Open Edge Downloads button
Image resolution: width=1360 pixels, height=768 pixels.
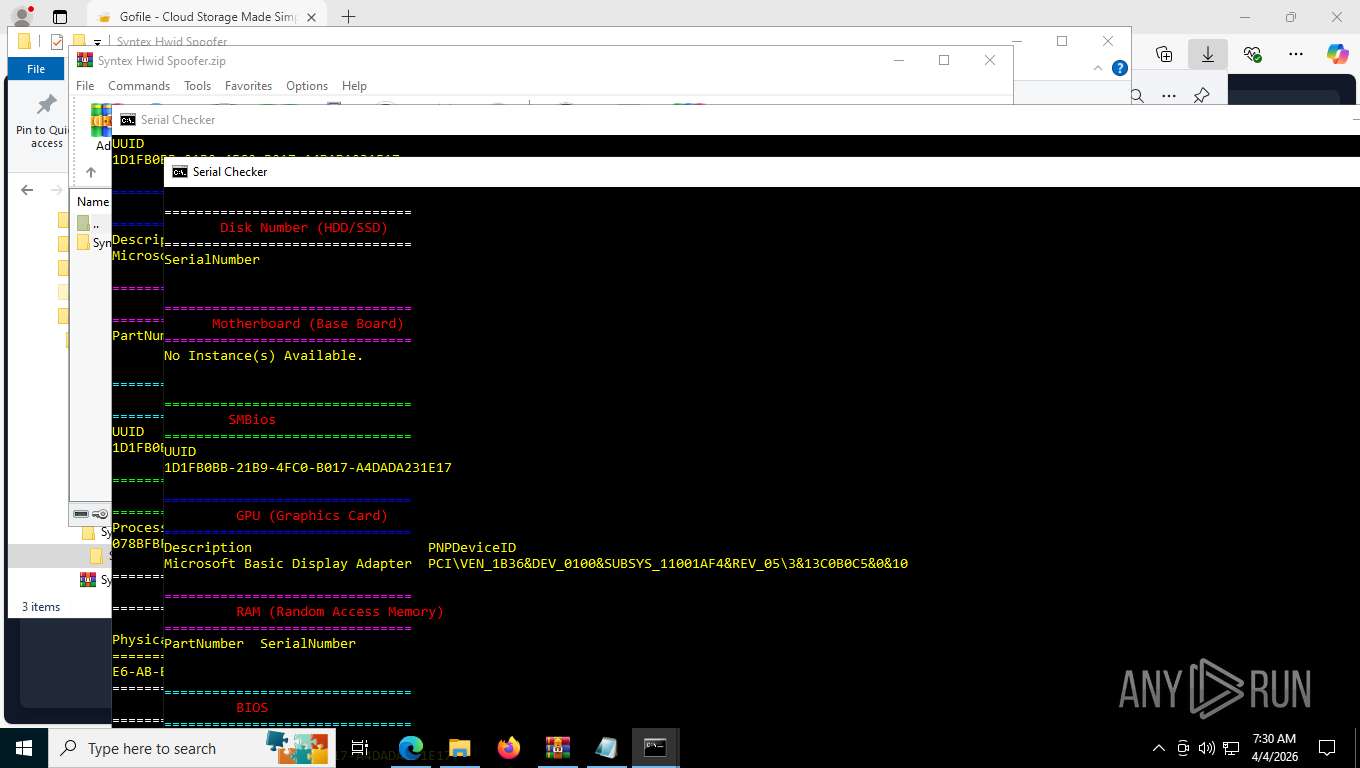pyautogui.click(x=1207, y=54)
